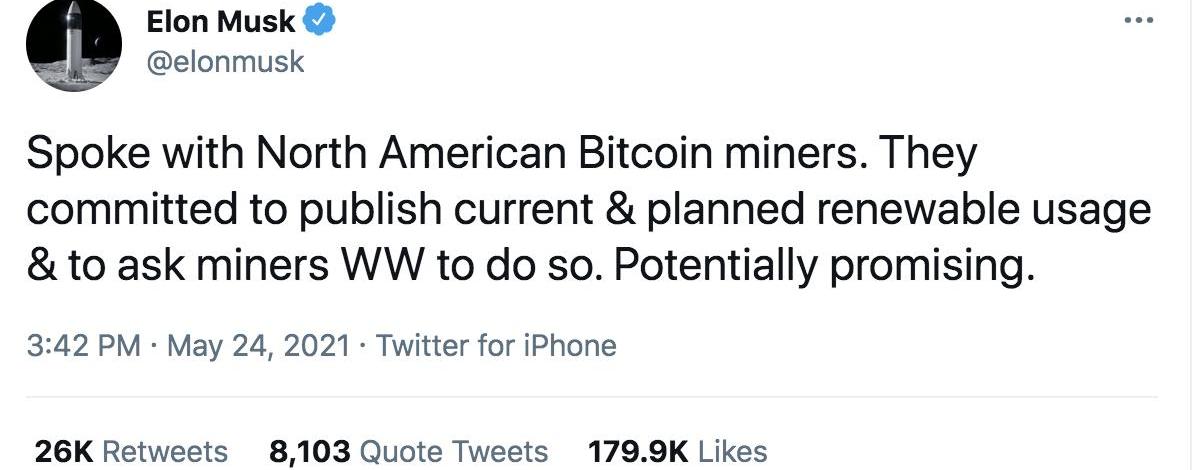Image resolution: width=1198 pixels, height=470 pixels.
Task: Click the first word Spoke
Action: pos(83,156)
